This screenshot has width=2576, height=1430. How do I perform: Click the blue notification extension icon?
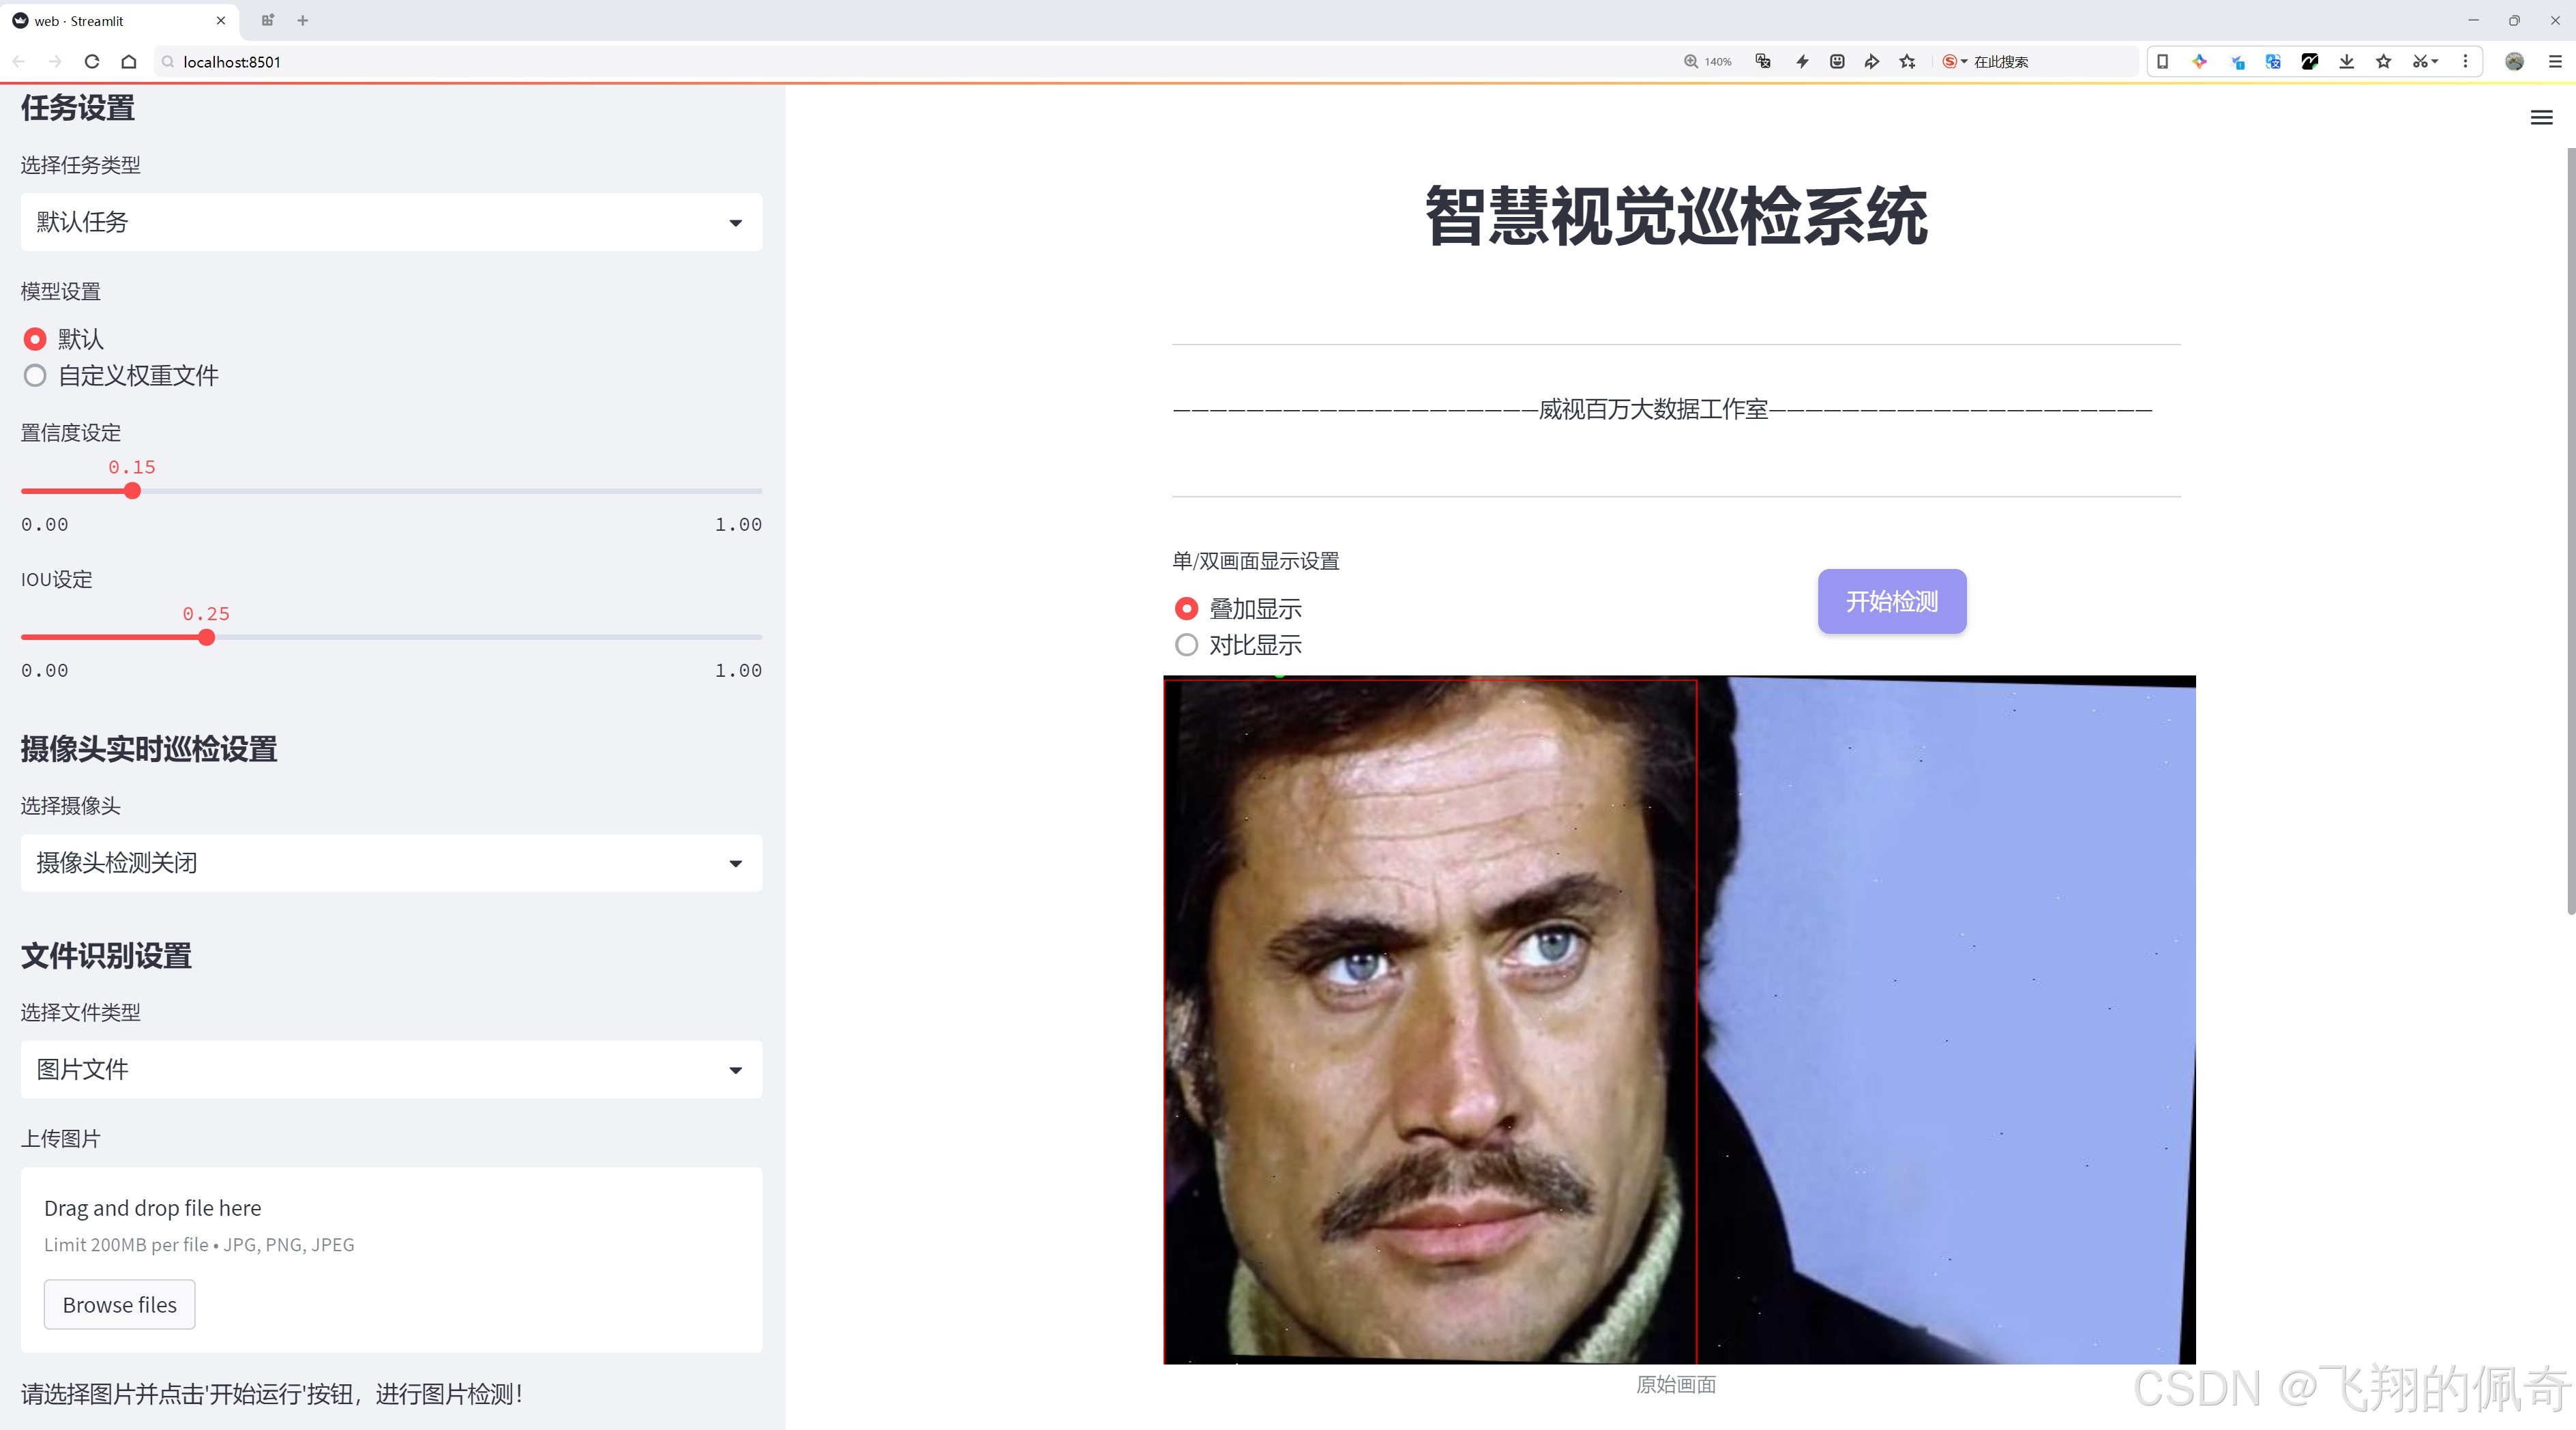point(2237,61)
